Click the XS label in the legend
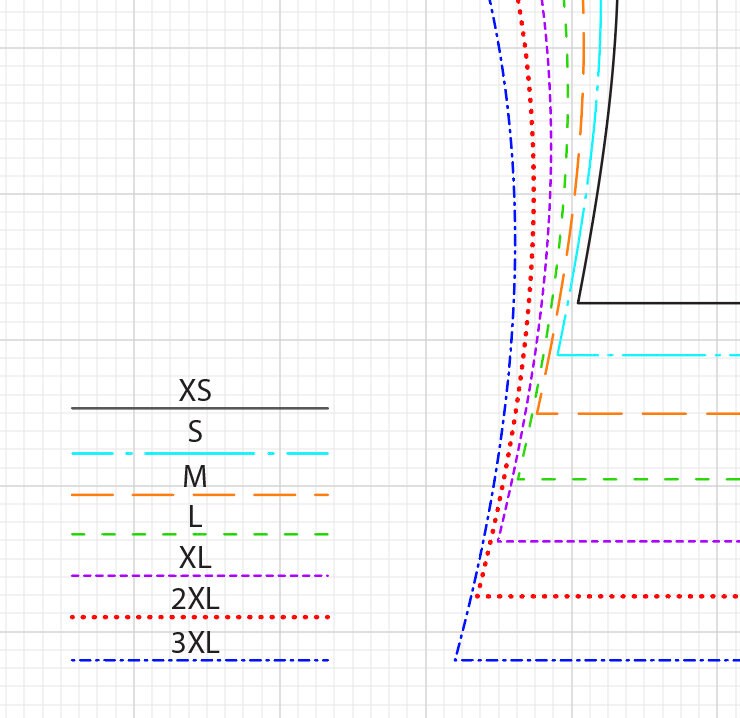This screenshot has width=740, height=718. click(x=195, y=391)
